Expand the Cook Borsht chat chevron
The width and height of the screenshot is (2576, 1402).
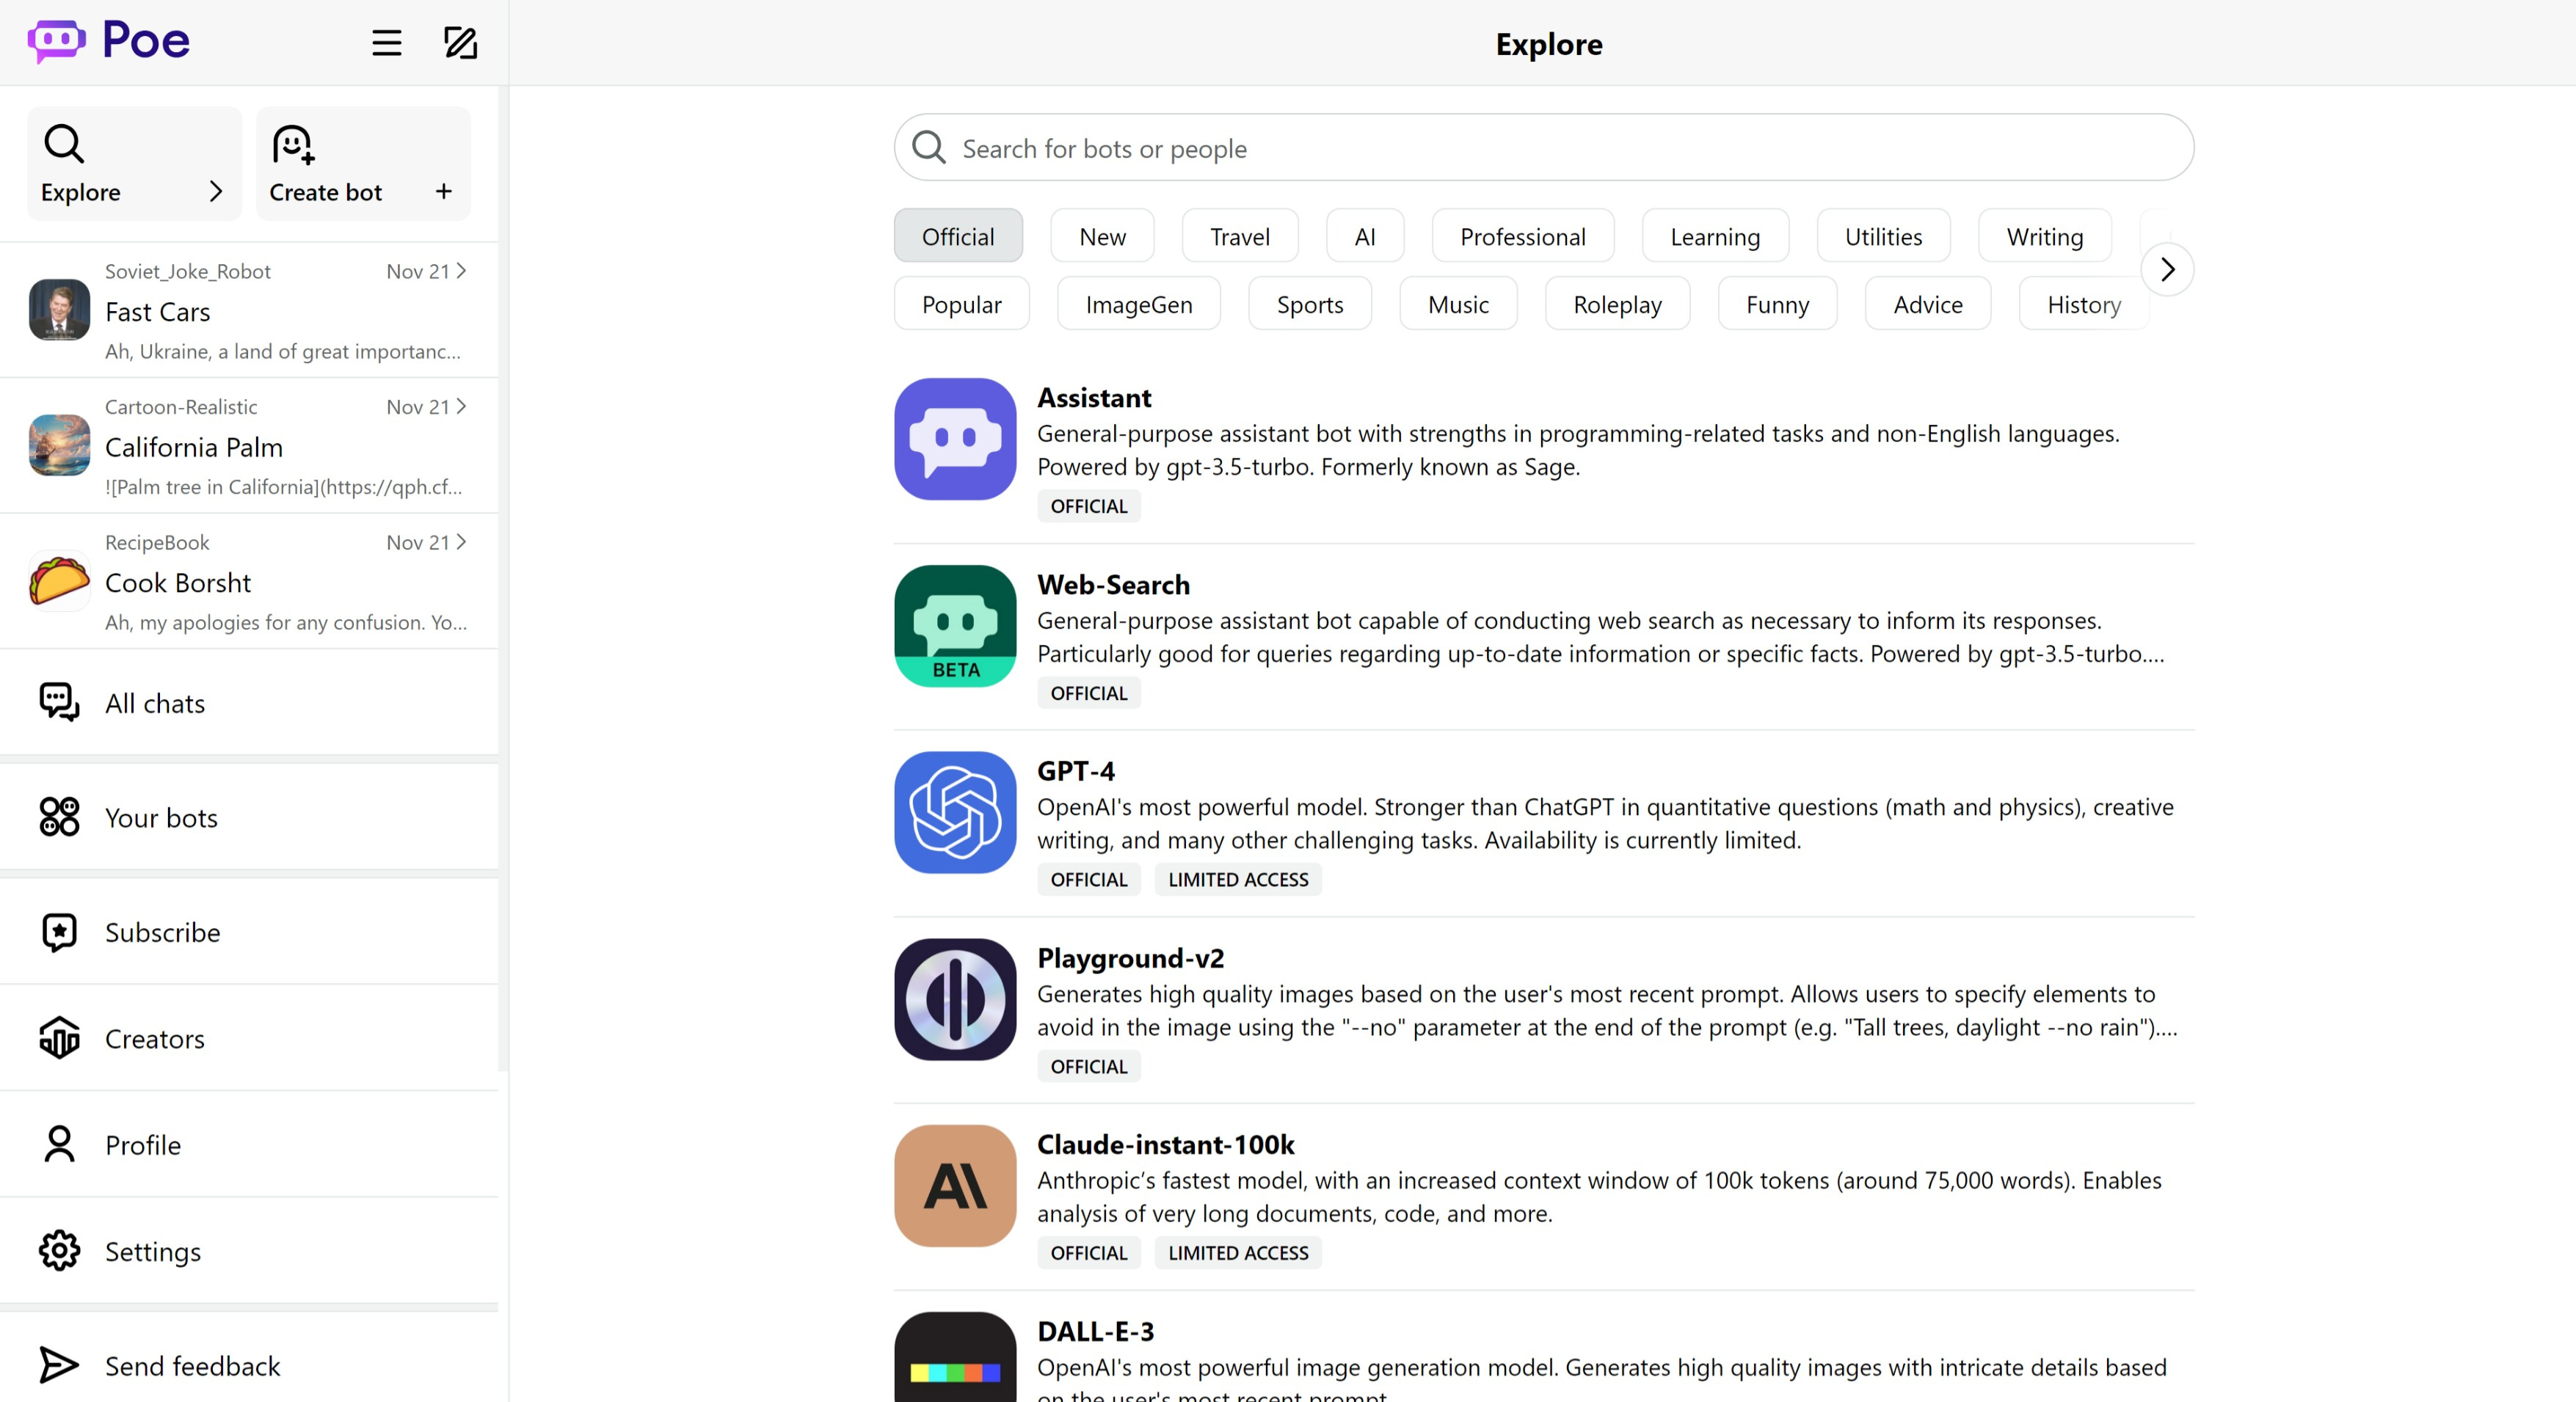pyautogui.click(x=461, y=542)
